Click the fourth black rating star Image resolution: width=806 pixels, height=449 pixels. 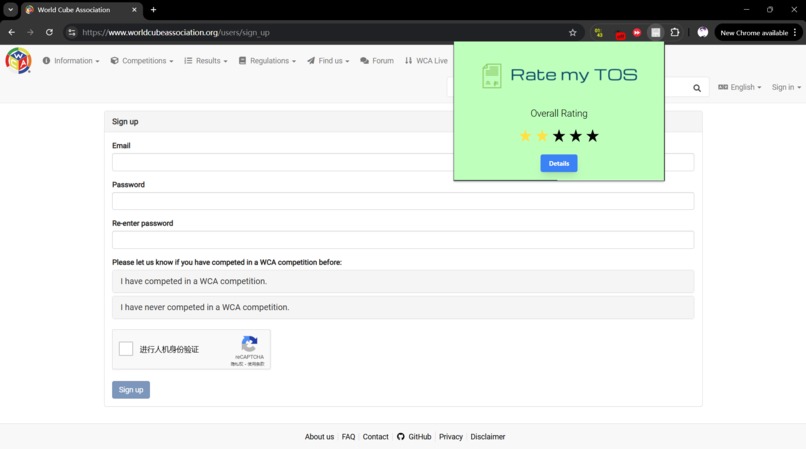coord(576,136)
